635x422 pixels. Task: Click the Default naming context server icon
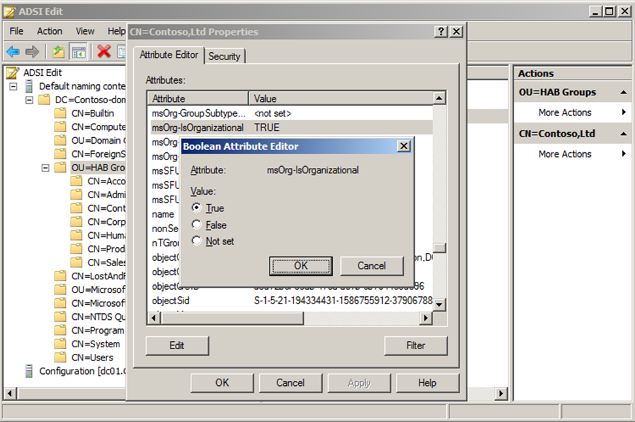pyautogui.click(x=29, y=86)
